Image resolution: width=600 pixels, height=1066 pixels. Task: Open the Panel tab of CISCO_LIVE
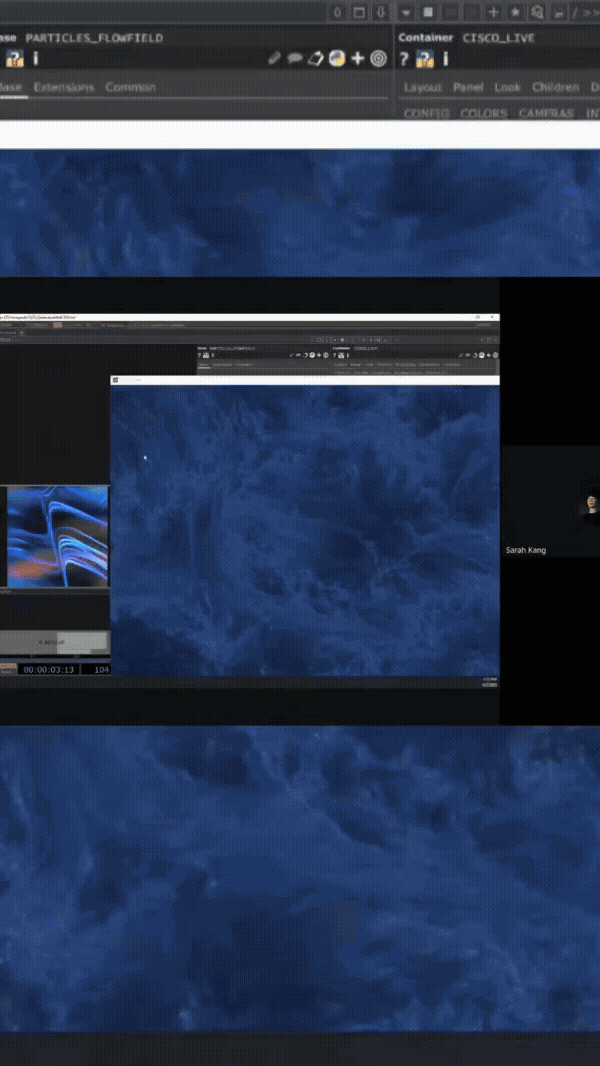[468, 88]
